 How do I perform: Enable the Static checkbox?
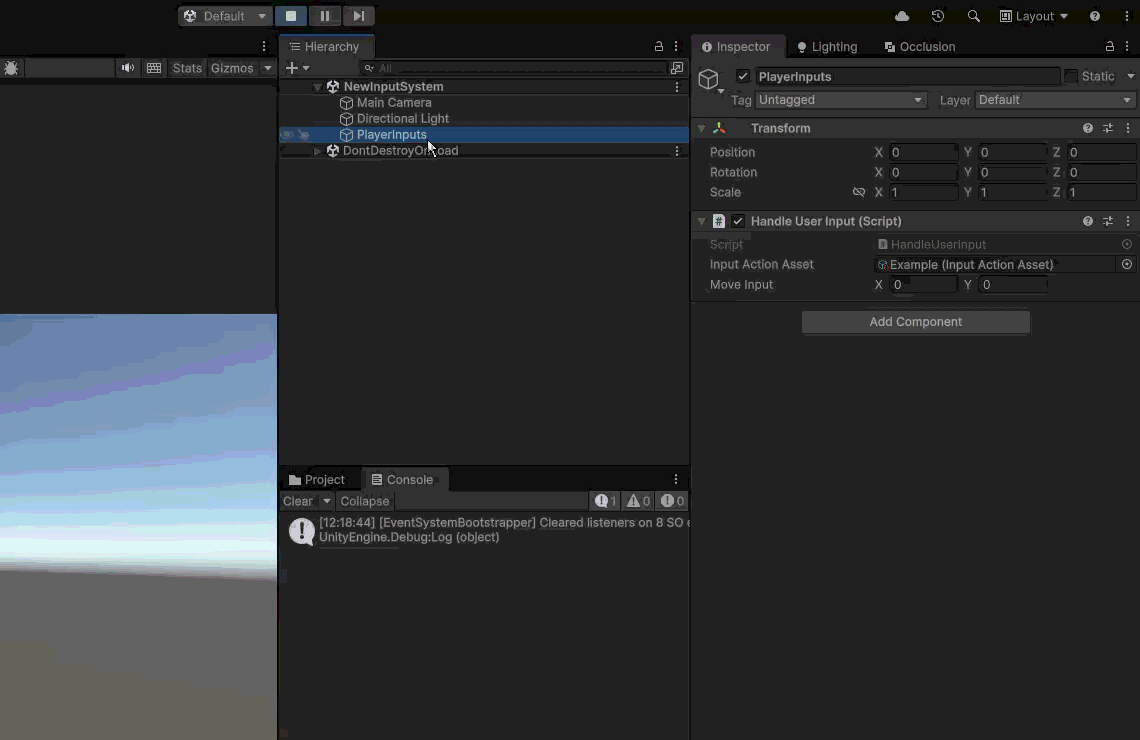tap(1071, 76)
